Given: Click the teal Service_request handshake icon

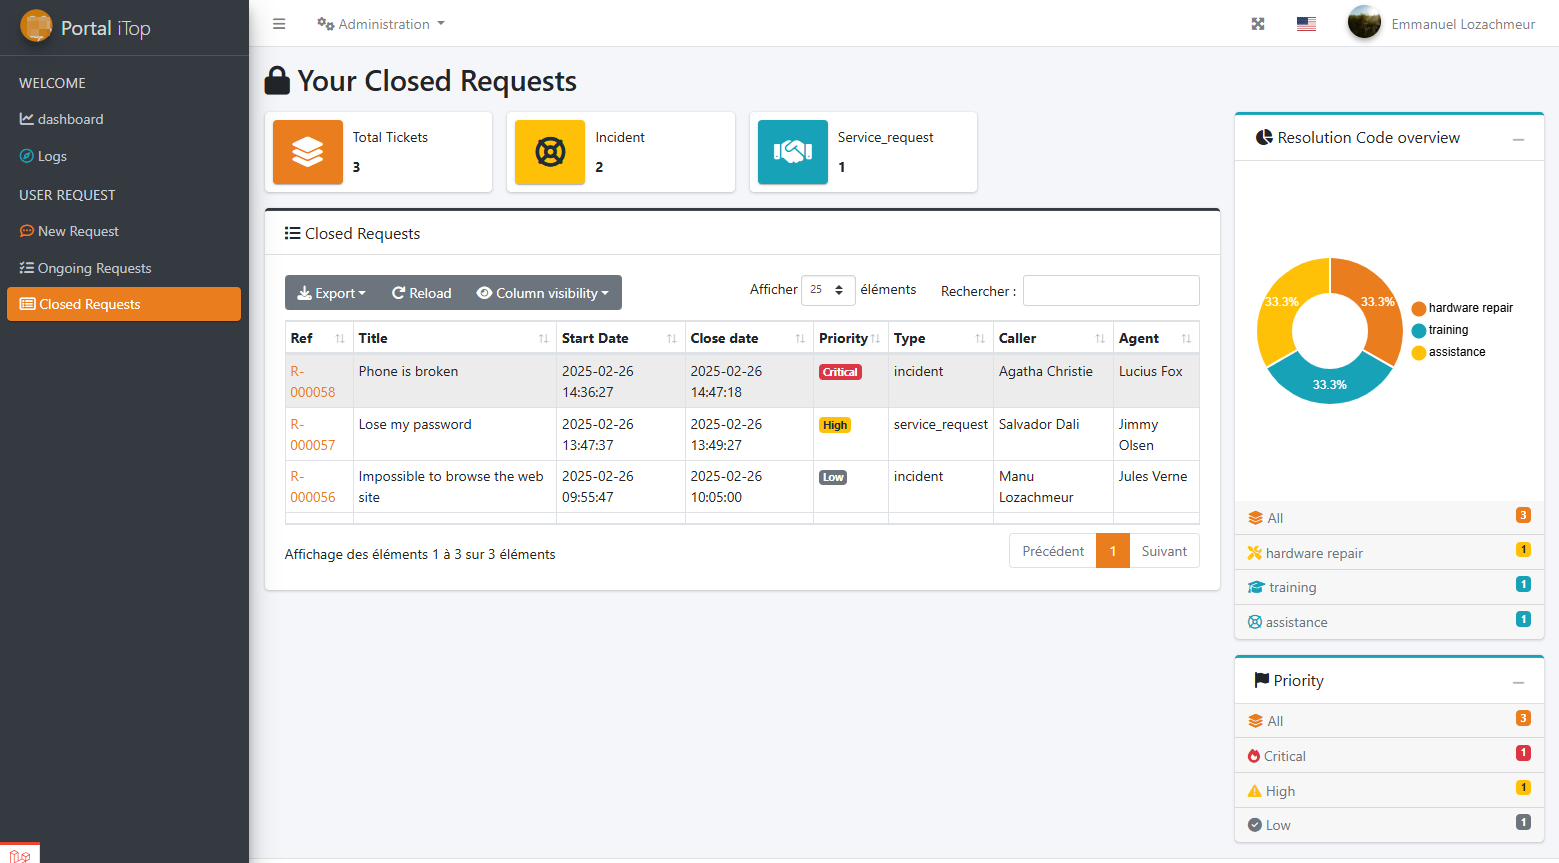Looking at the screenshot, I should pyautogui.click(x=792, y=152).
